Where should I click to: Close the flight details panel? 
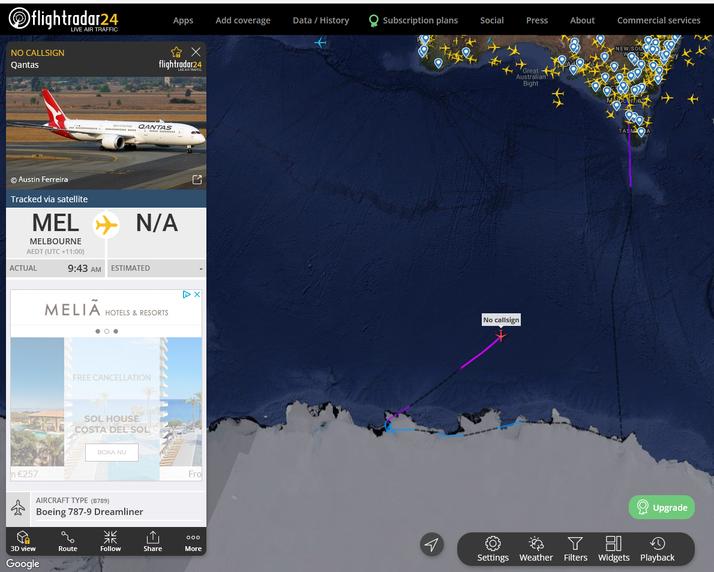click(196, 51)
